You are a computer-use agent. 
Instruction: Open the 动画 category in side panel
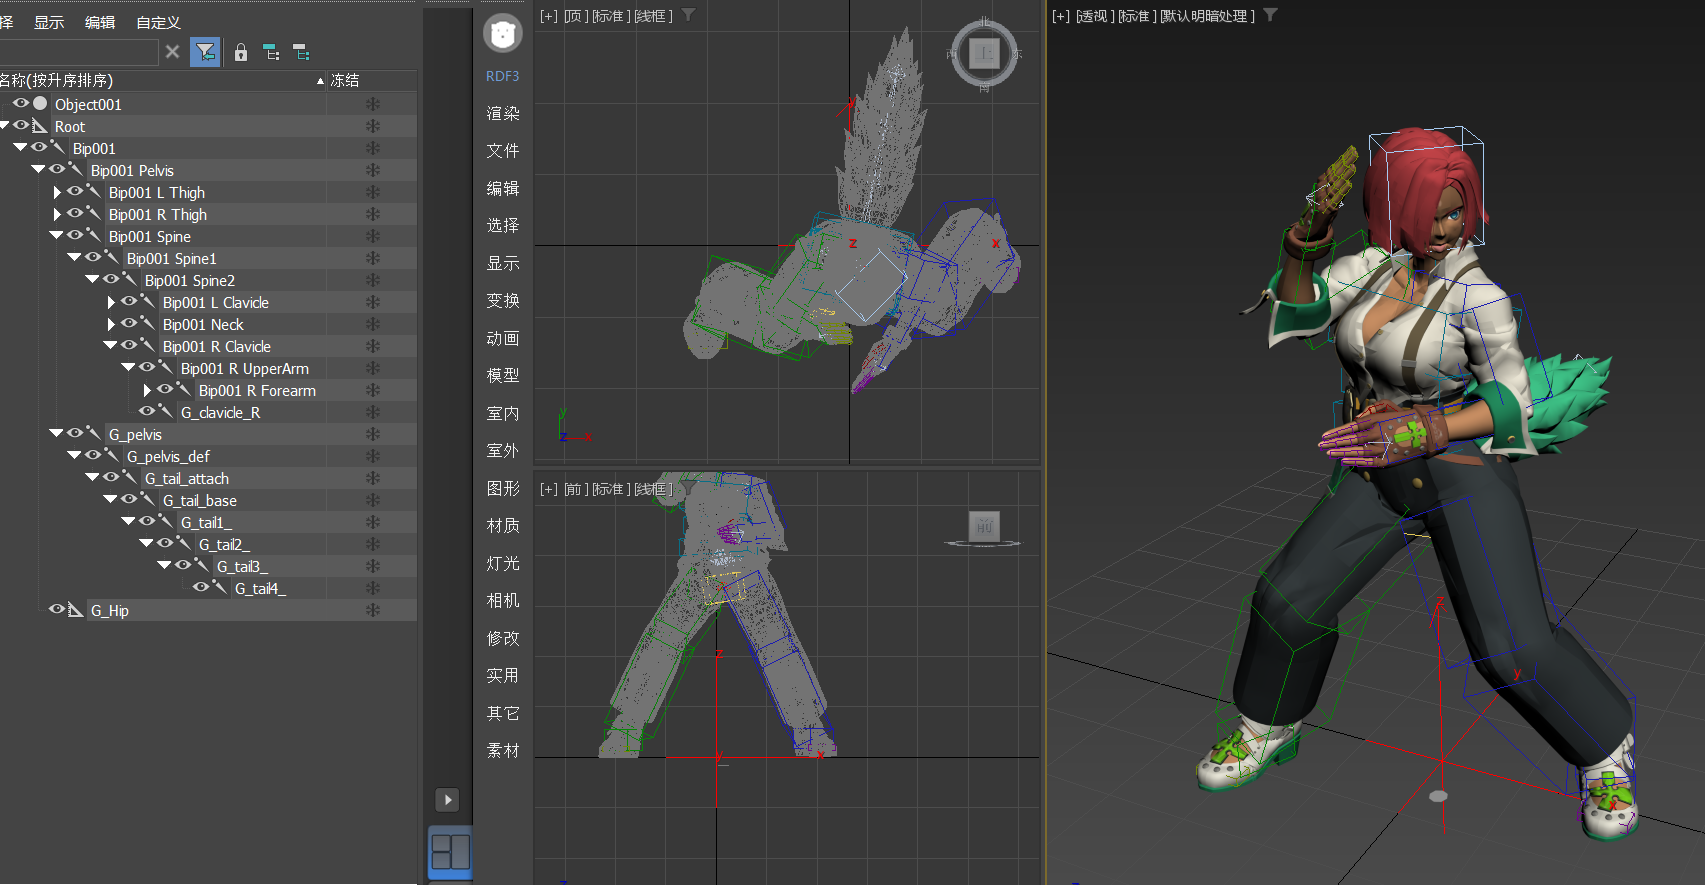click(503, 338)
